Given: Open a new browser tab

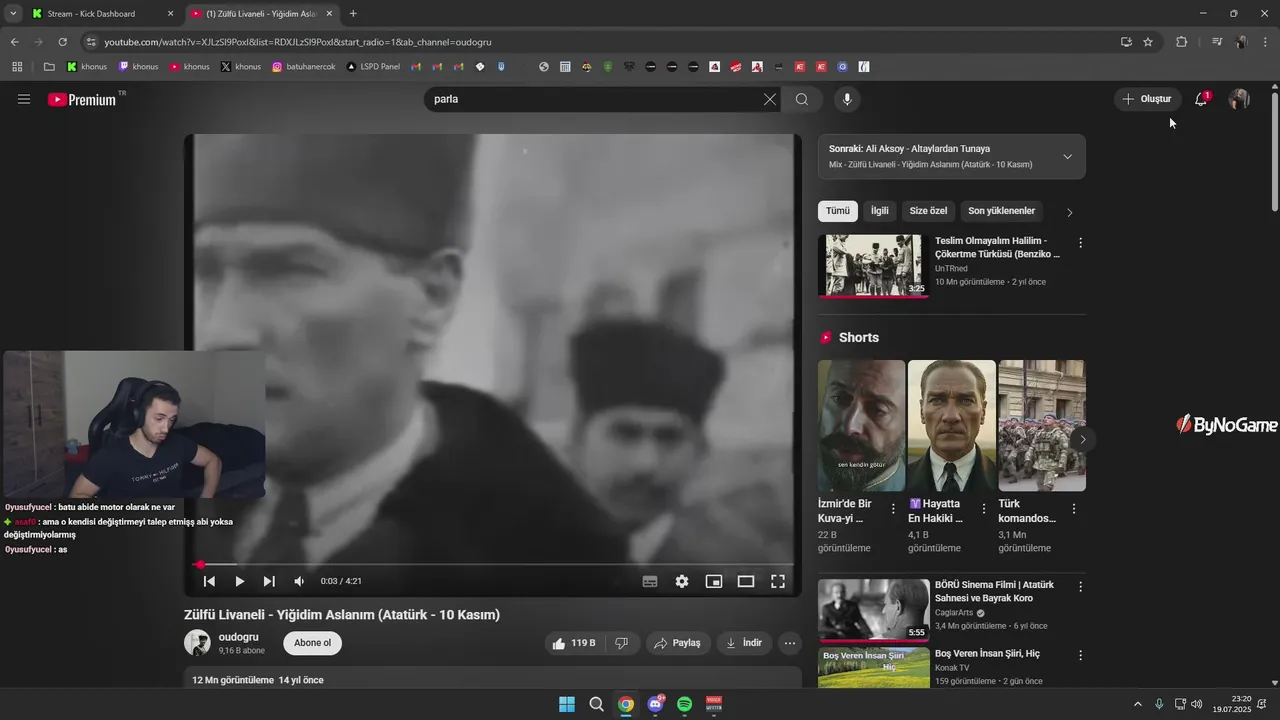Looking at the screenshot, I should tap(353, 14).
